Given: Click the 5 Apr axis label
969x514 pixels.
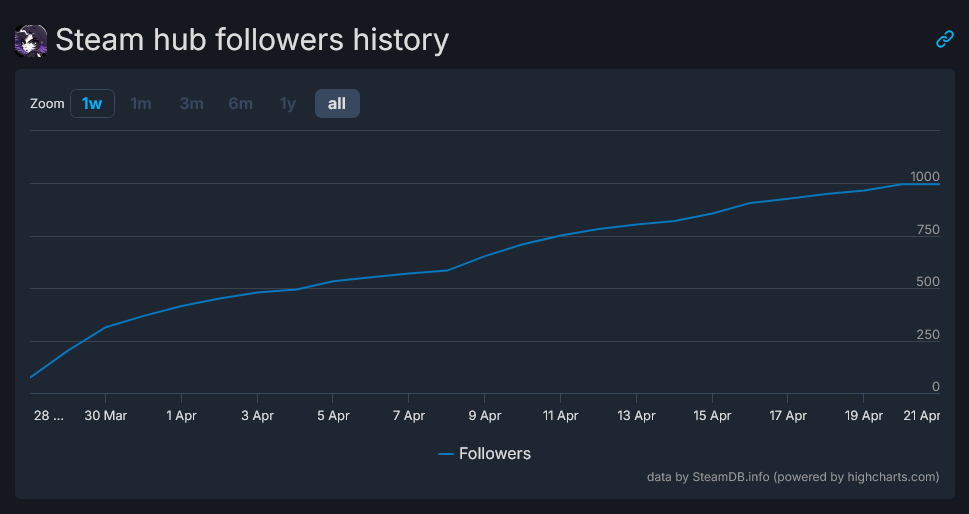Looking at the screenshot, I should click(x=333, y=415).
